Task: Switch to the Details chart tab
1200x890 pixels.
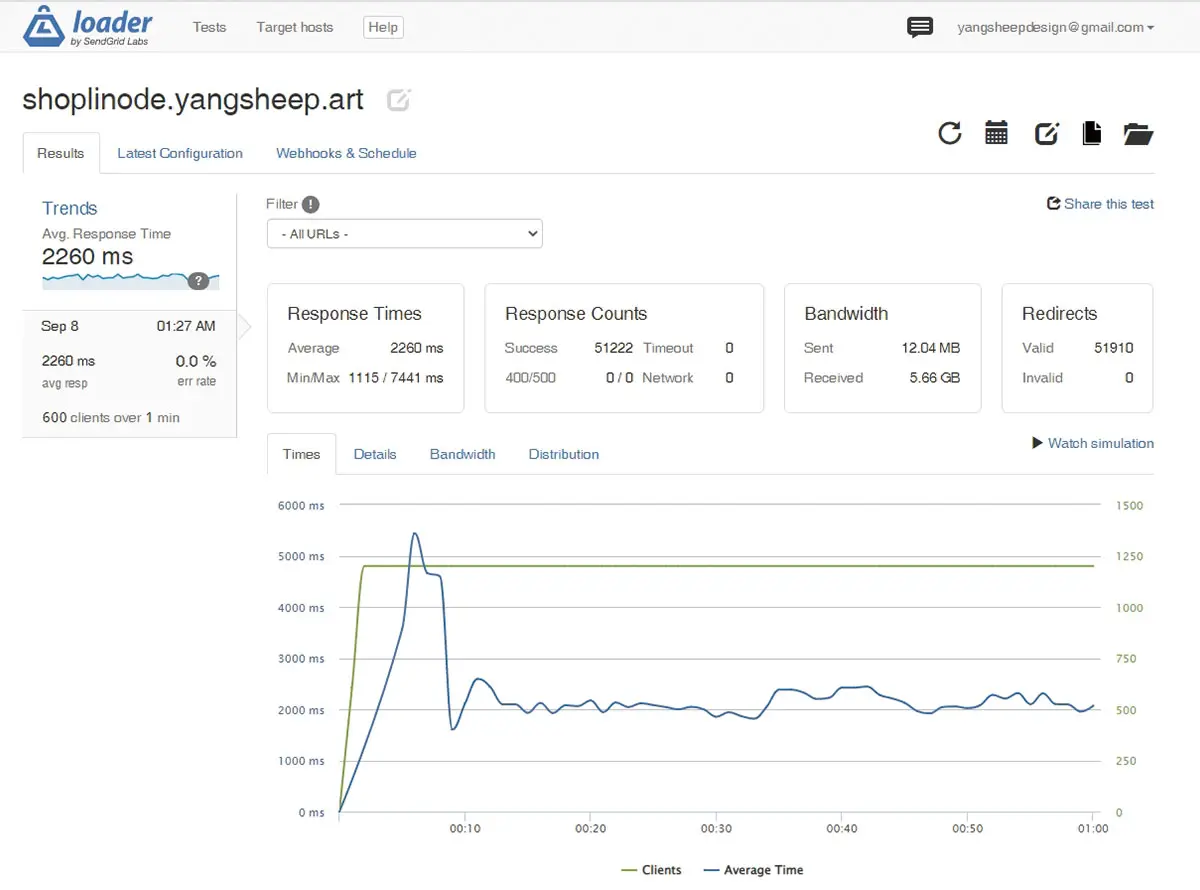Action: tap(375, 454)
